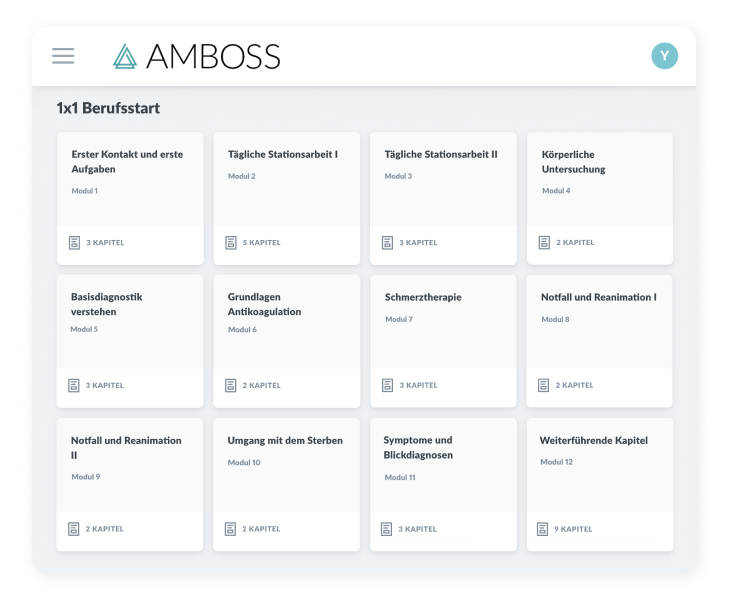Click chapter icon on Modul 9 card

[x=74, y=529]
